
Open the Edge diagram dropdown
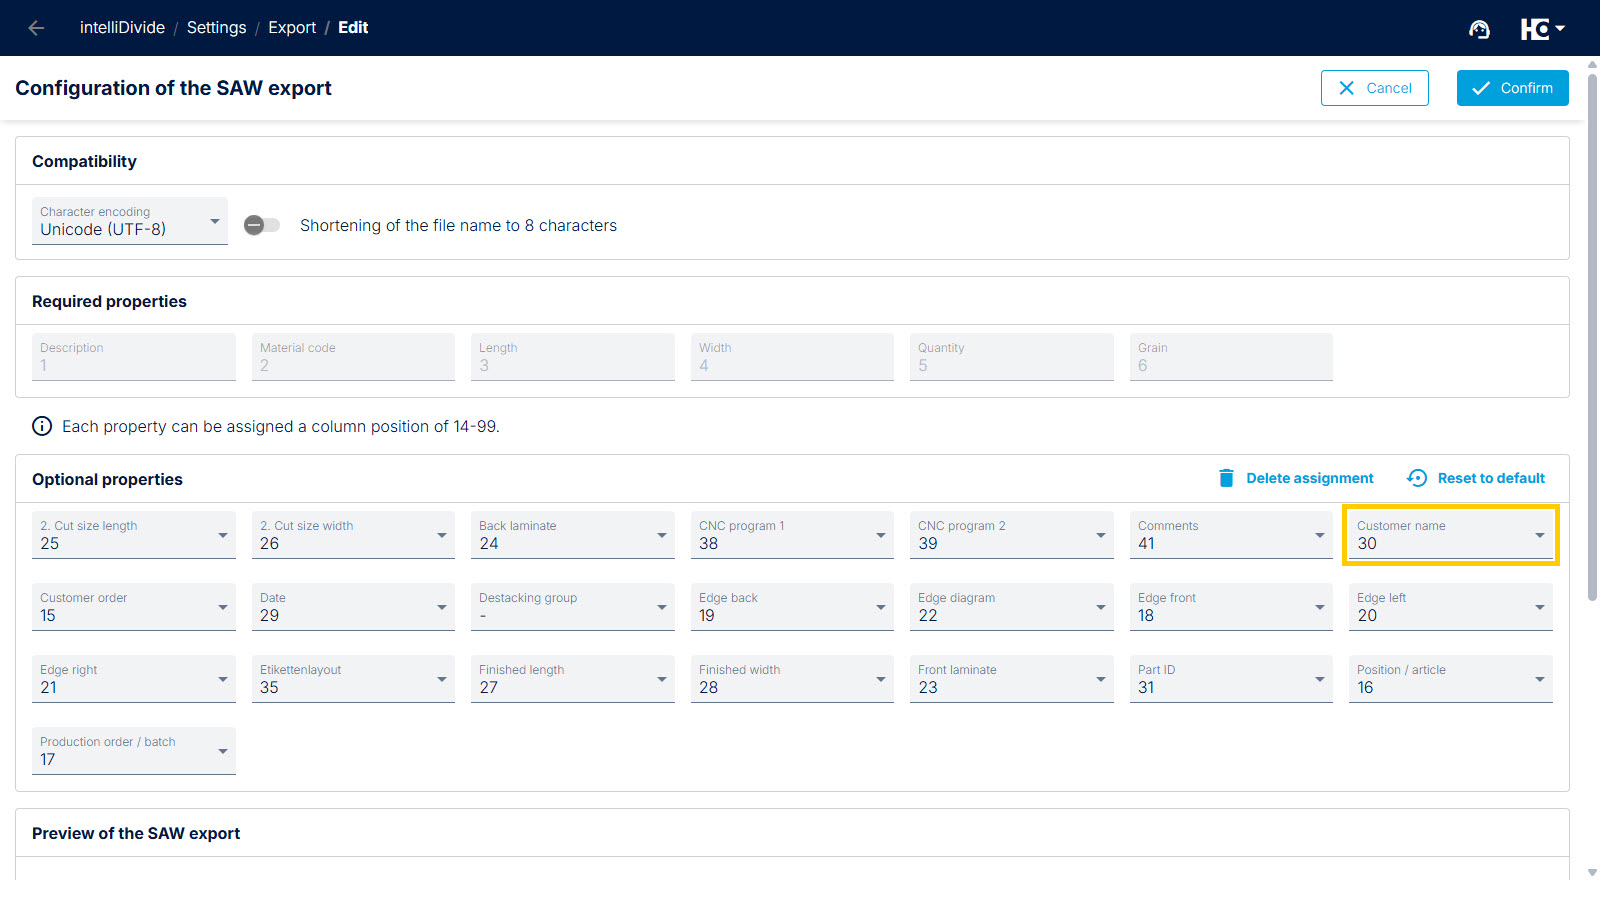(1012, 607)
